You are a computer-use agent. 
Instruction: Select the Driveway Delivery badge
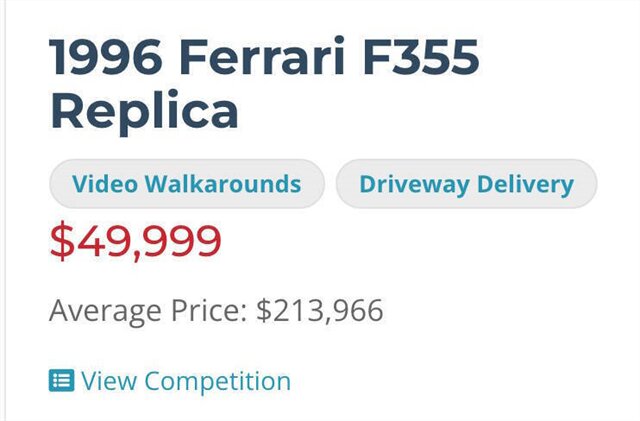(466, 184)
